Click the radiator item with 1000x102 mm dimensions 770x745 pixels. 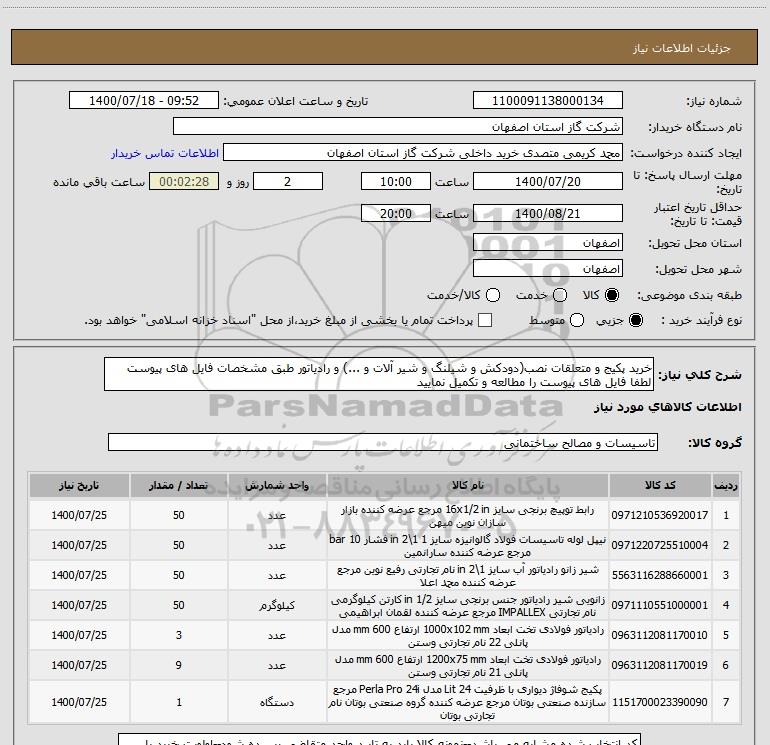(468, 635)
